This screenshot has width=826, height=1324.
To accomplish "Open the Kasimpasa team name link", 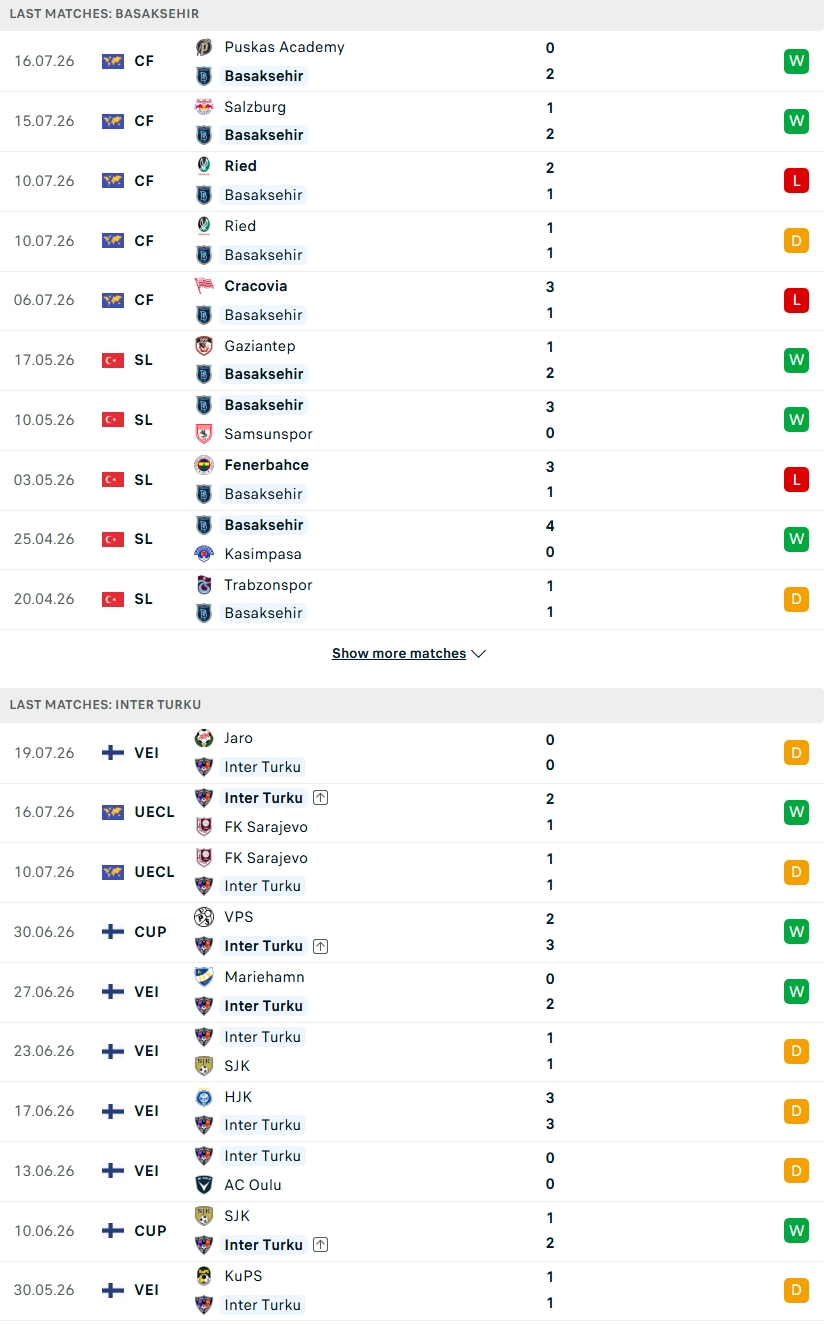I will coord(263,554).
